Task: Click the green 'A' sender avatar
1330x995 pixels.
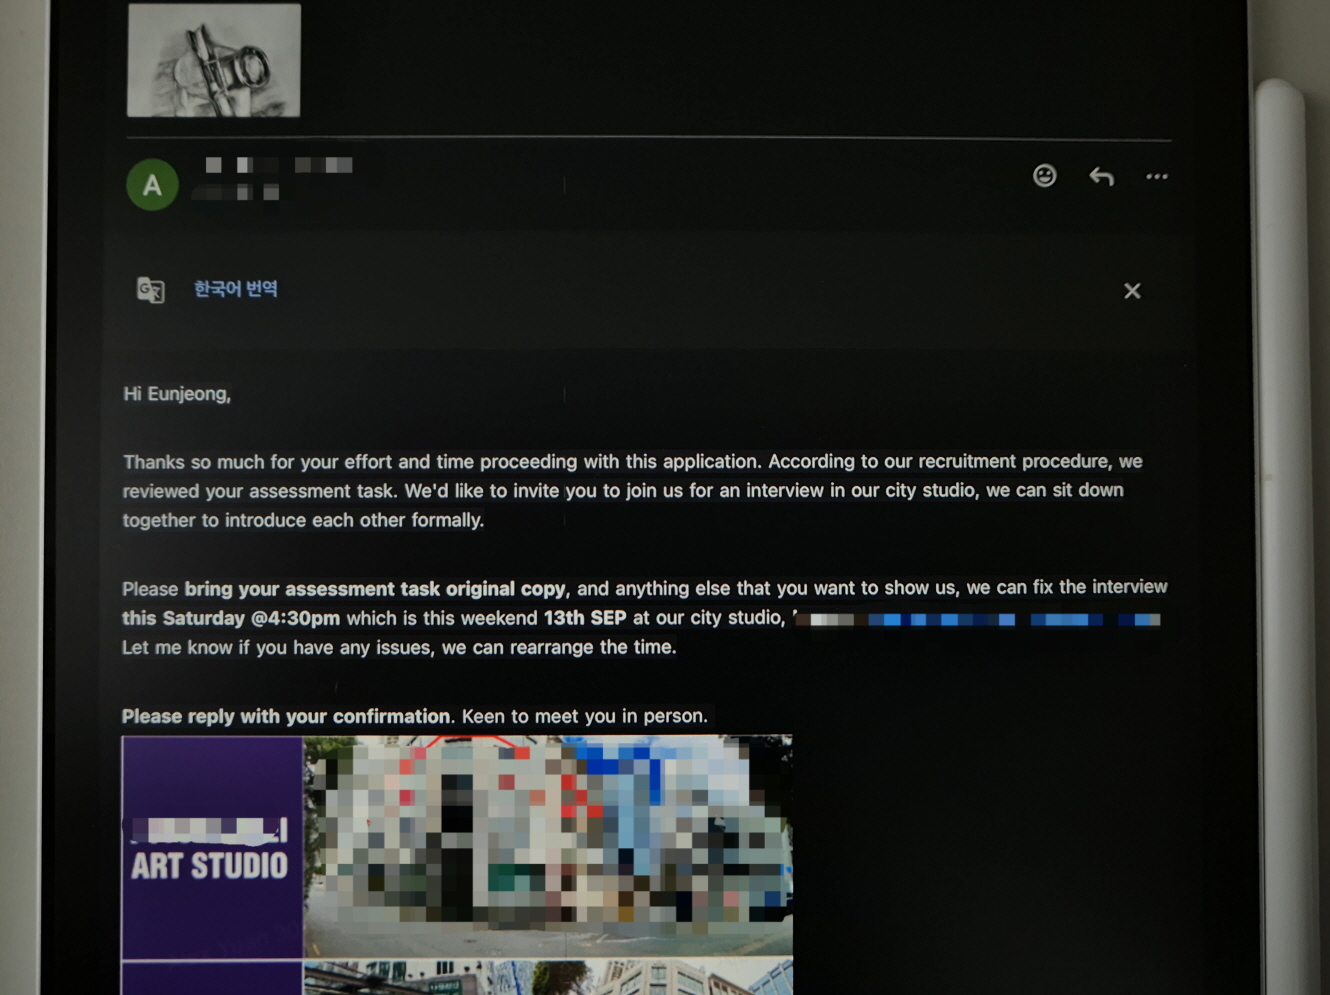Action: pyautogui.click(x=152, y=185)
